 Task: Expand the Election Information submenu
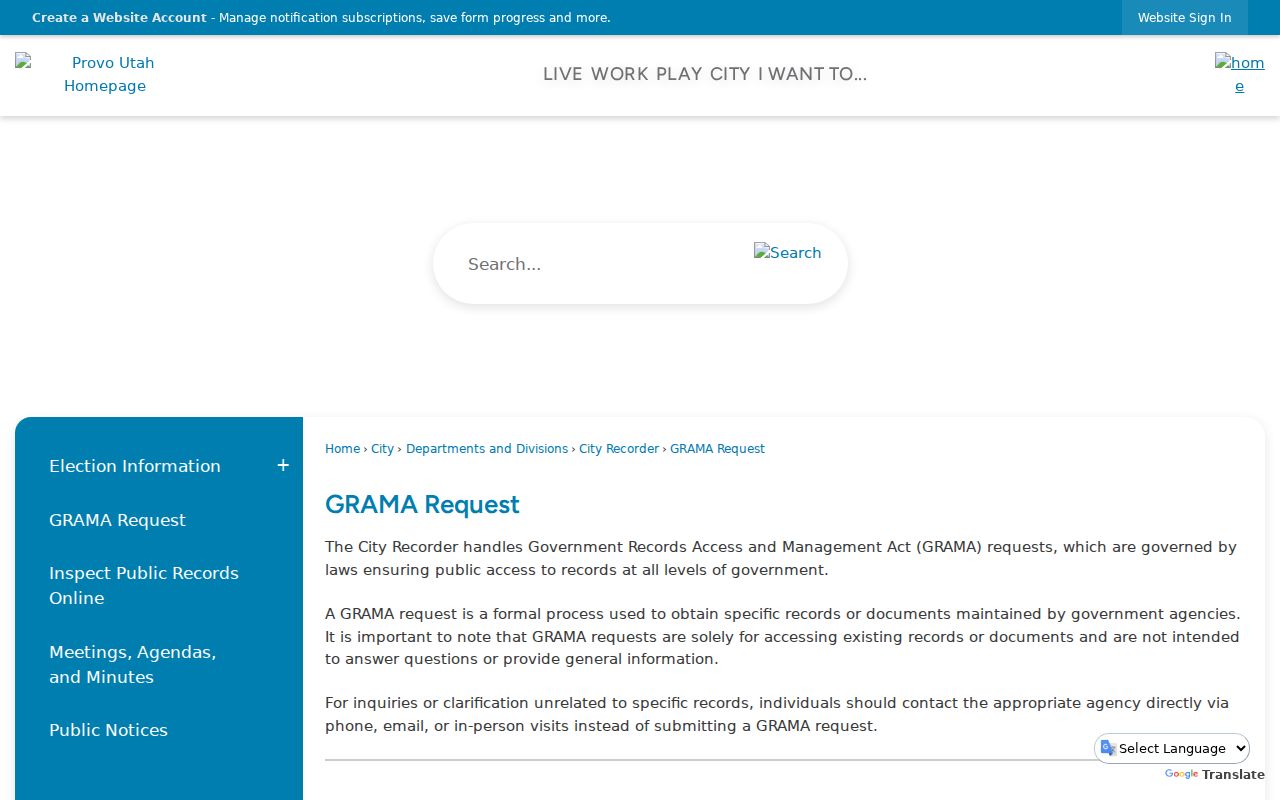tap(283, 466)
